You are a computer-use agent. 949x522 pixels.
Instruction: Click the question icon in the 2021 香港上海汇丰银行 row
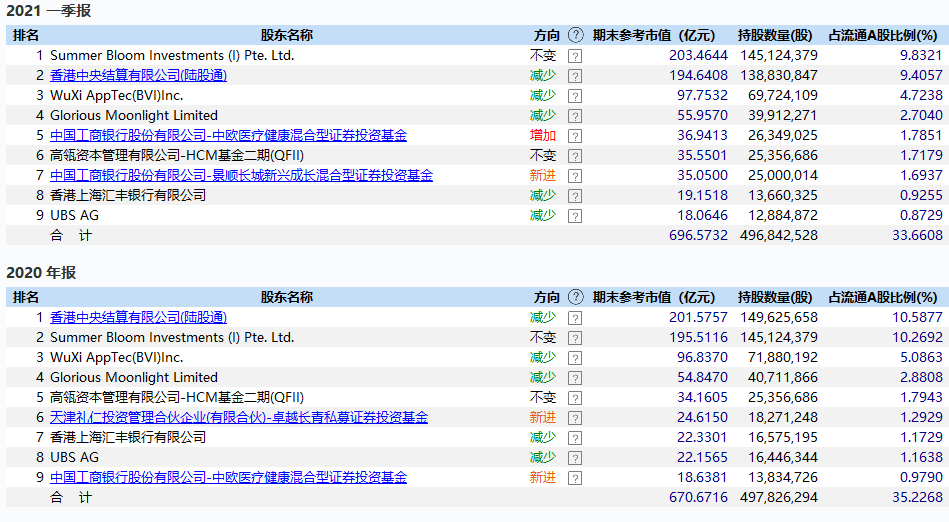pos(575,196)
